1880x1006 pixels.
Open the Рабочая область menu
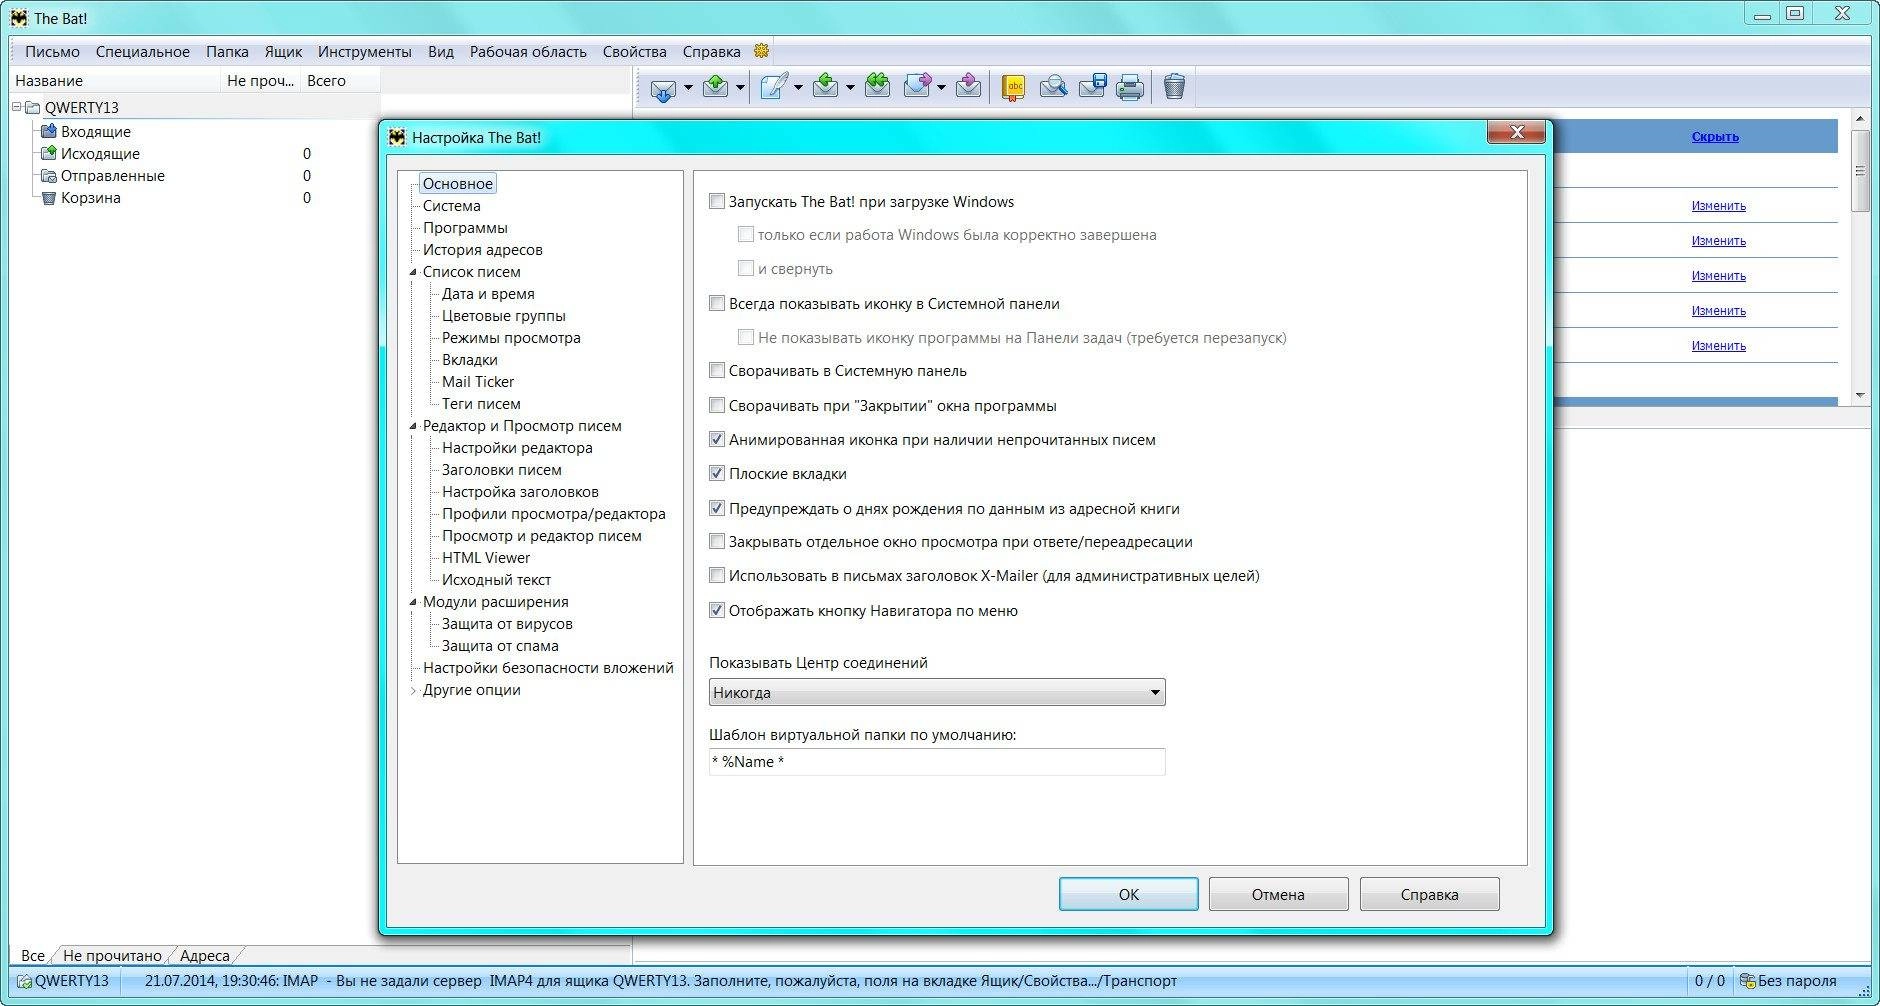(x=528, y=51)
